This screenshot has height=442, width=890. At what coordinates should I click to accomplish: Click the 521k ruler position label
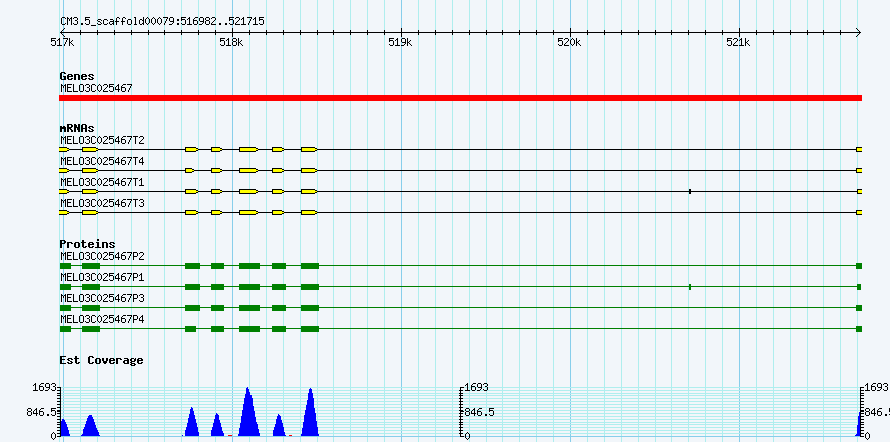(739, 42)
